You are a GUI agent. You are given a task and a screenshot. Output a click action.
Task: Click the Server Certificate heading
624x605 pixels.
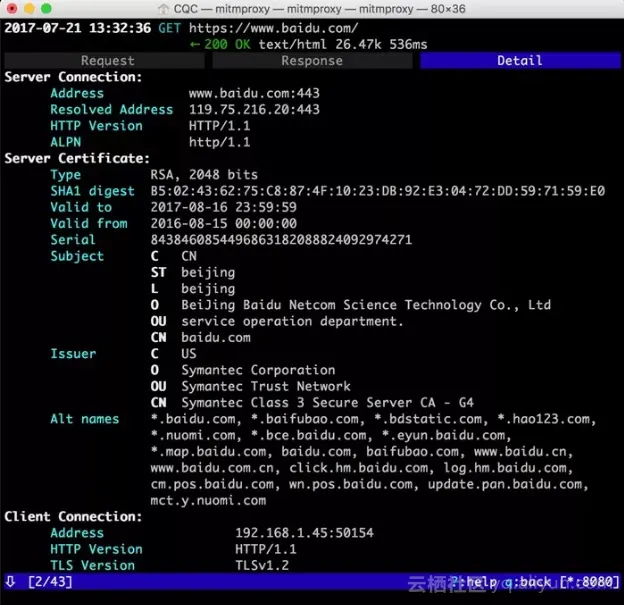77,158
